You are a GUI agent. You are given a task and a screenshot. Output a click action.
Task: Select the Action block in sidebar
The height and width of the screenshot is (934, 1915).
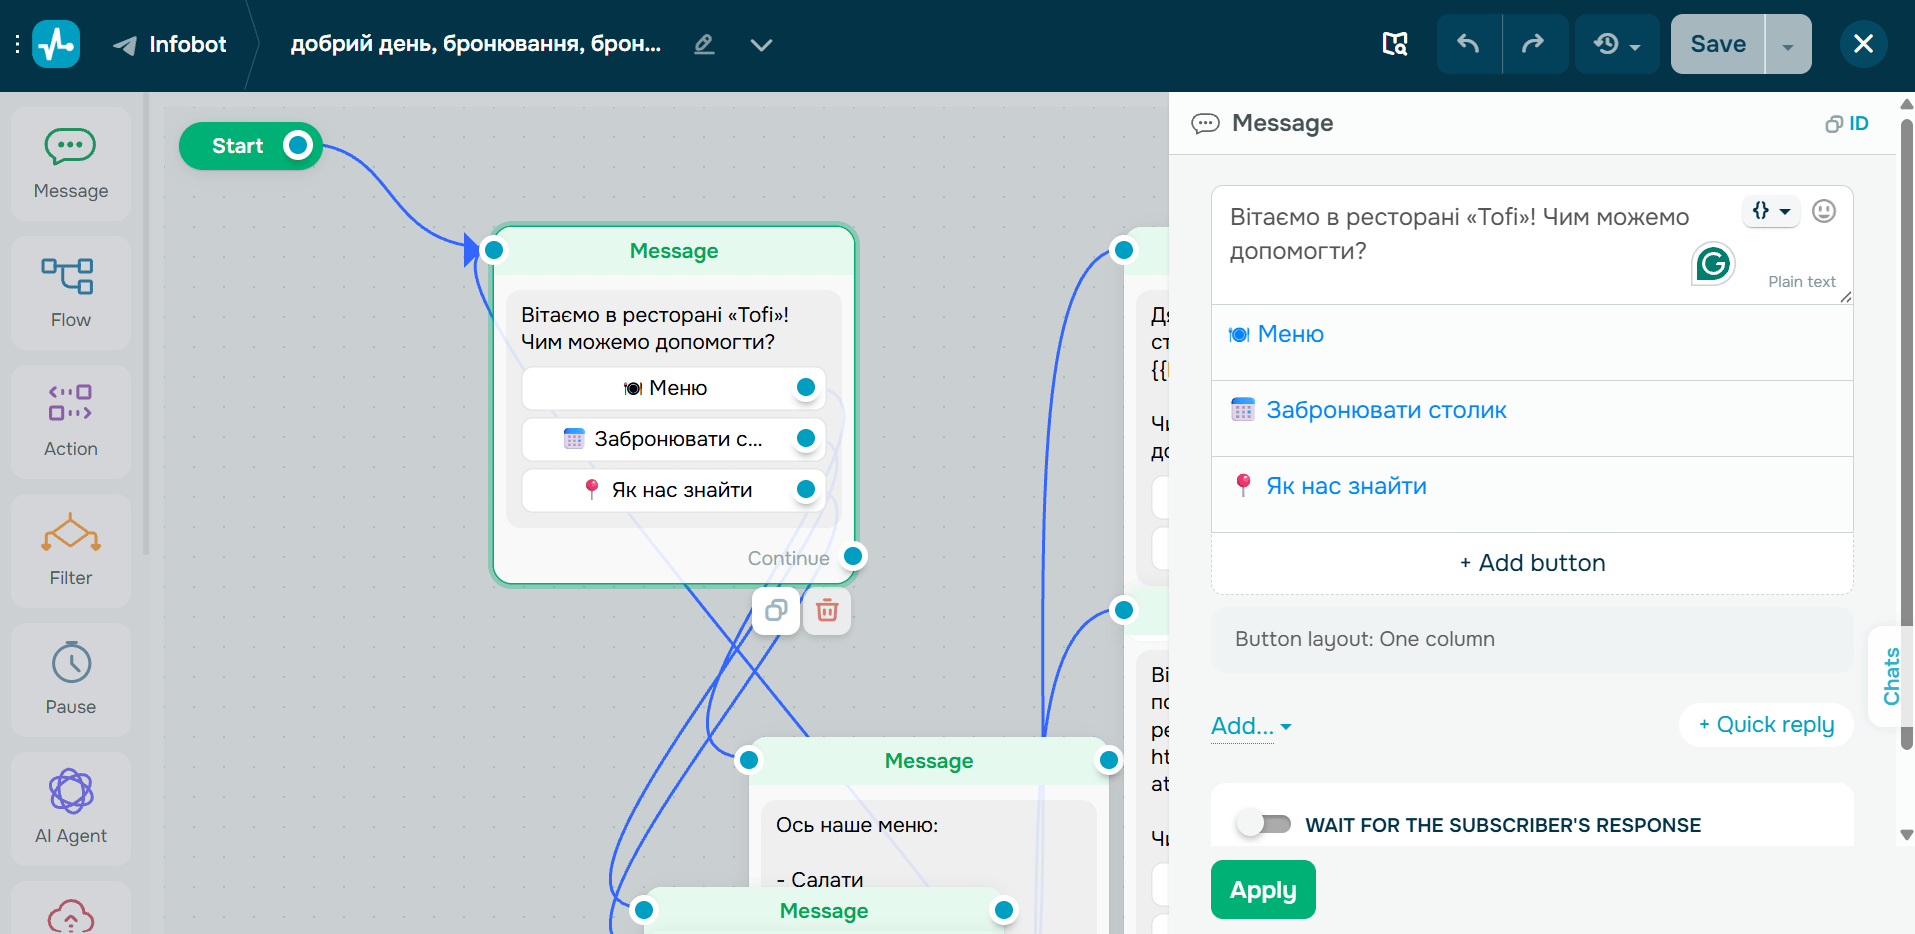point(71,422)
